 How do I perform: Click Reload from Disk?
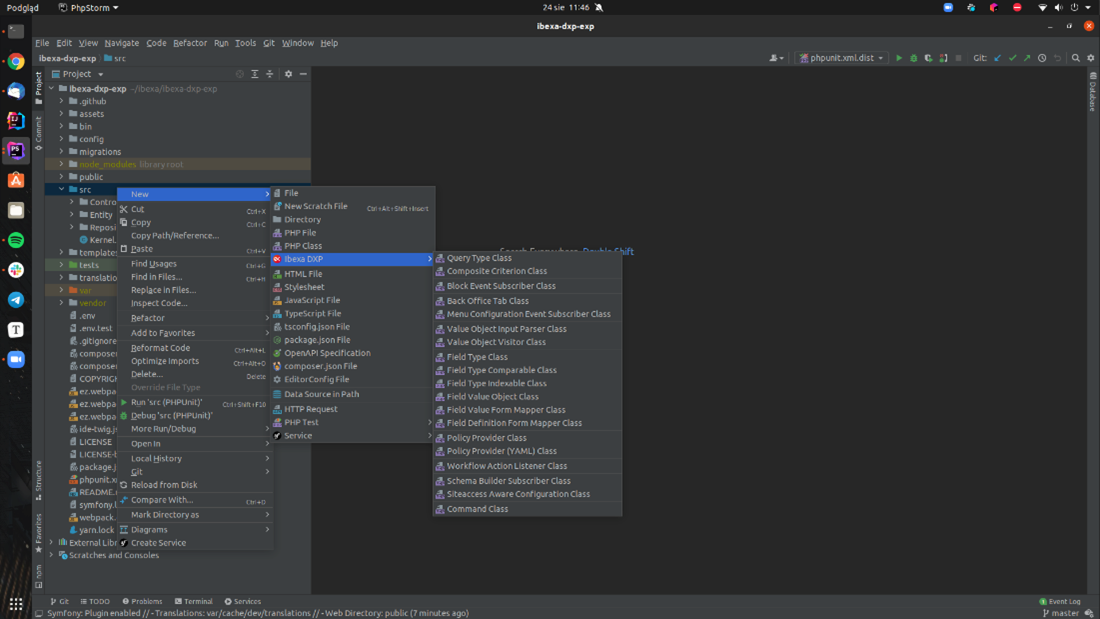(194, 485)
